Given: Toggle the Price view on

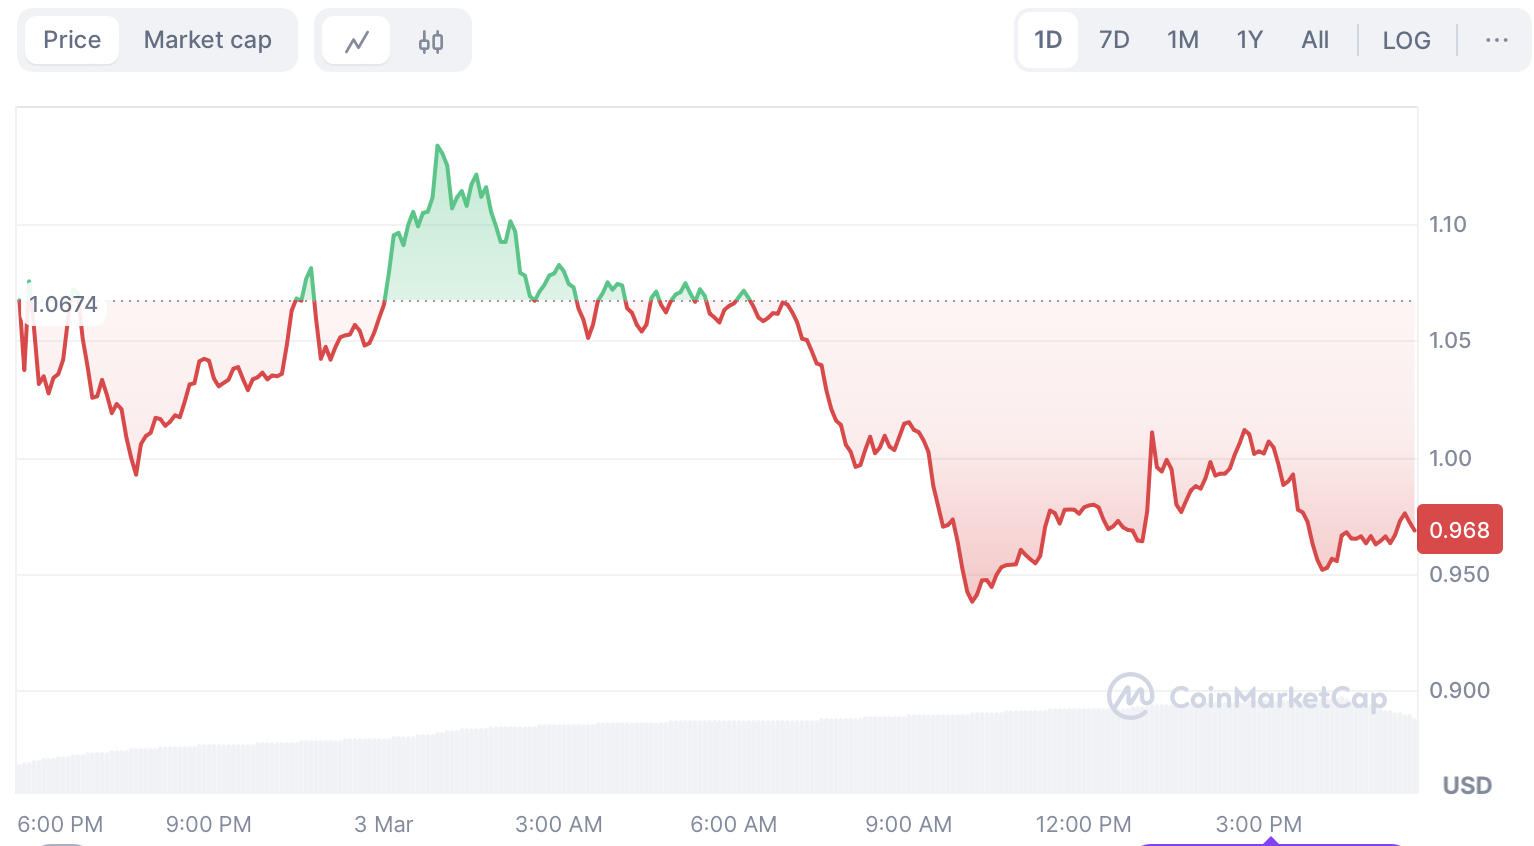Looking at the screenshot, I should coord(71,39).
